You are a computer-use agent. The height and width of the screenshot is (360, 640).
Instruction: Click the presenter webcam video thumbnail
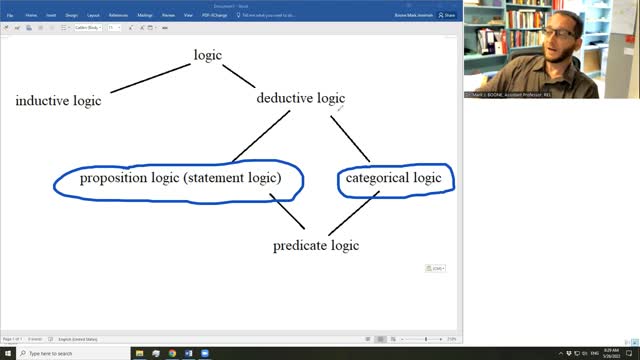coord(551,49)
